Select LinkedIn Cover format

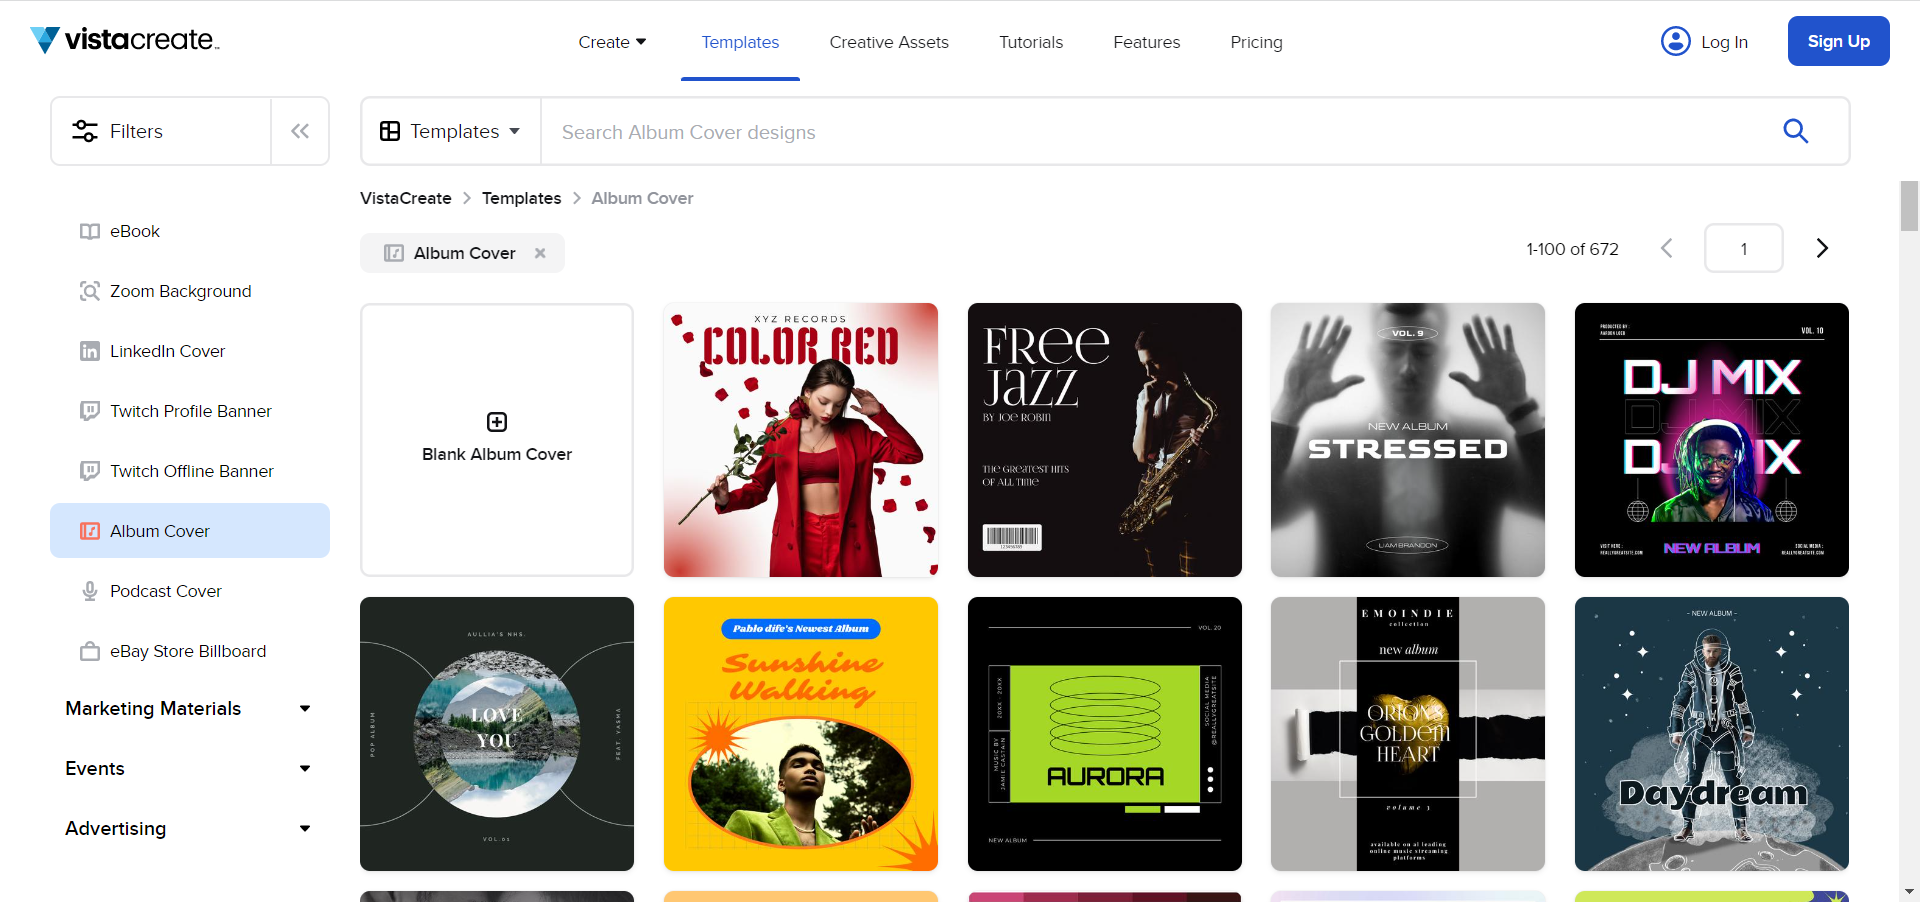pyautogui.click(x=190, y=351)
